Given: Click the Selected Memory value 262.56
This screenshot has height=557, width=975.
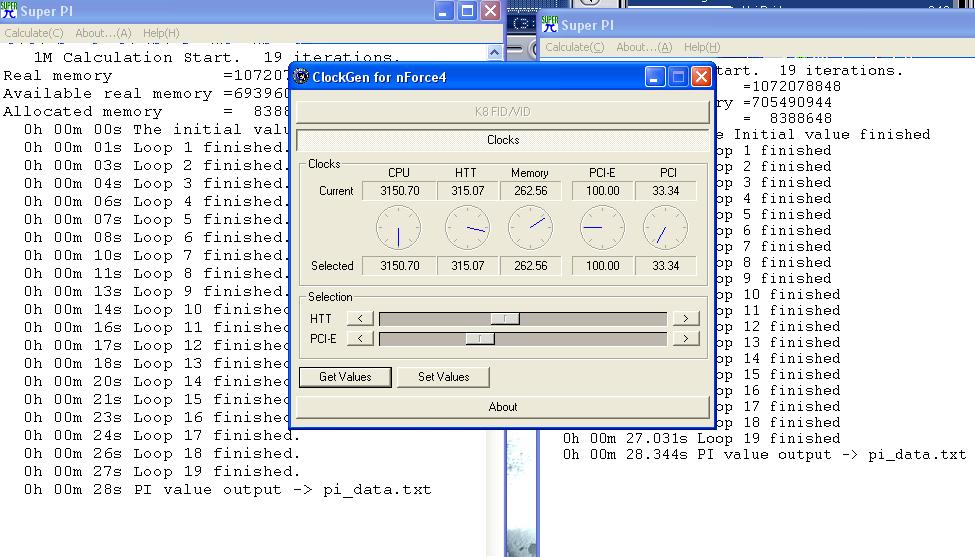Looking at the screenshot, I should click(x=530, y=265).
